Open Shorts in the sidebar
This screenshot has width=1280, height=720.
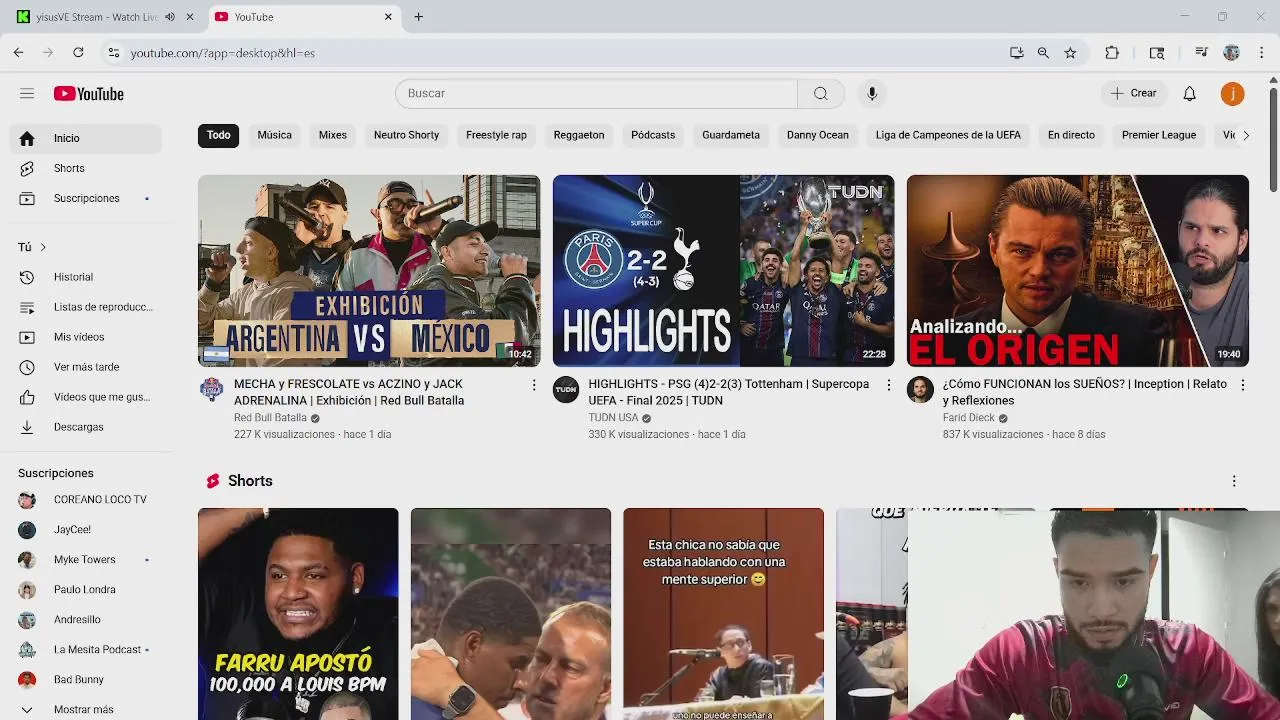(85, 168)
